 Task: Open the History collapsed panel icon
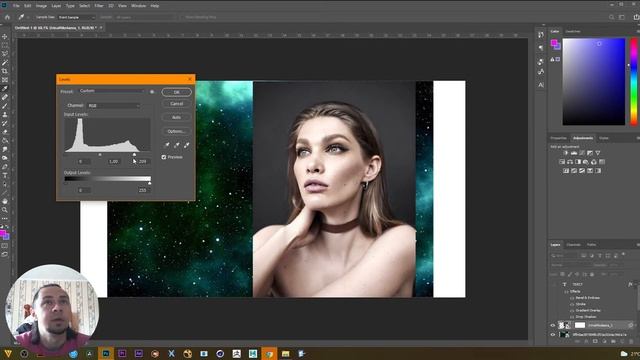(541, 35)
